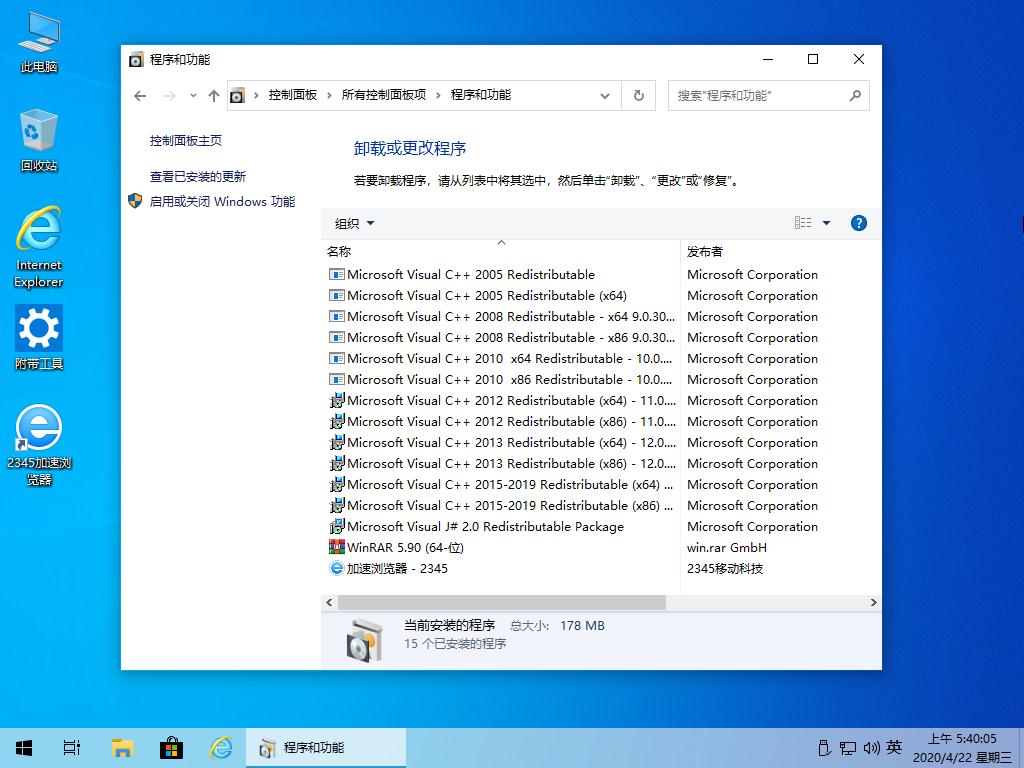Open 启用或关闭 Windows 功能 link
The image size is (1024, 768).
(222, 201)
